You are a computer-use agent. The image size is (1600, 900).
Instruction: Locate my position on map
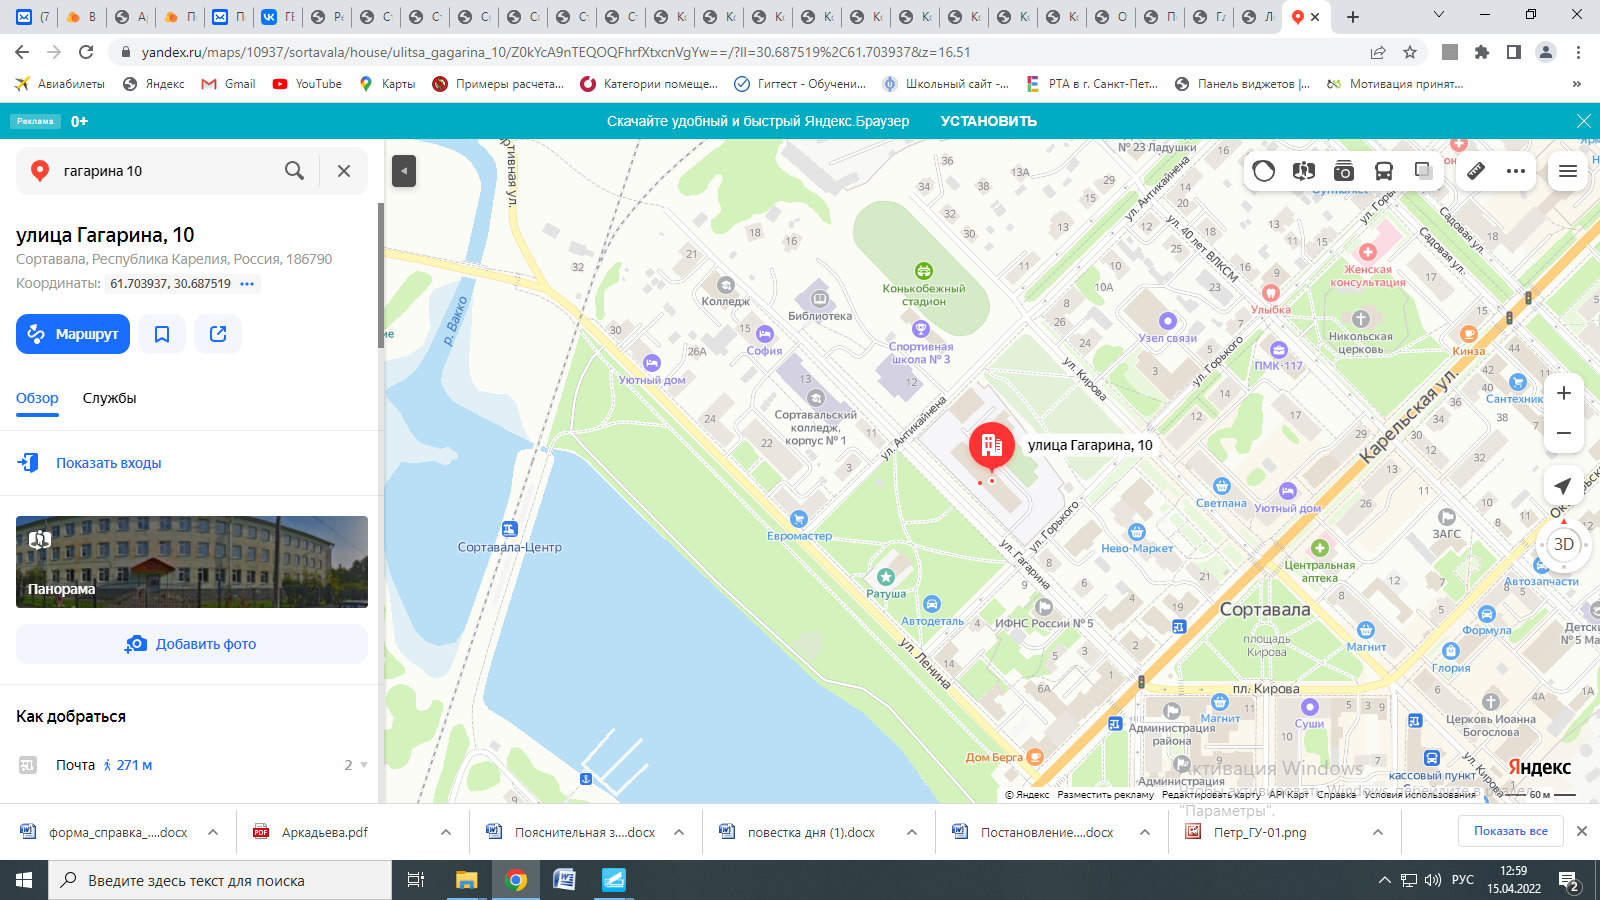coord(1564,486)
